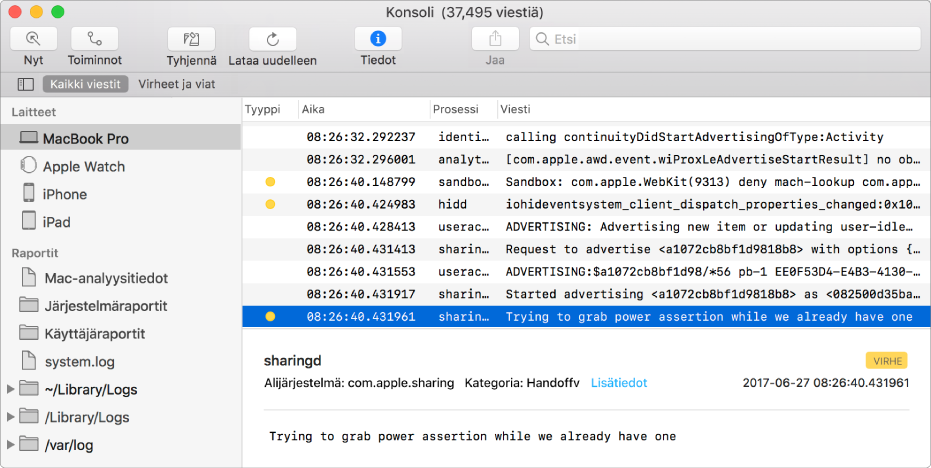Open the Lisätiedot link
Screen dimensions: 931x468
(x=619, y=383)
